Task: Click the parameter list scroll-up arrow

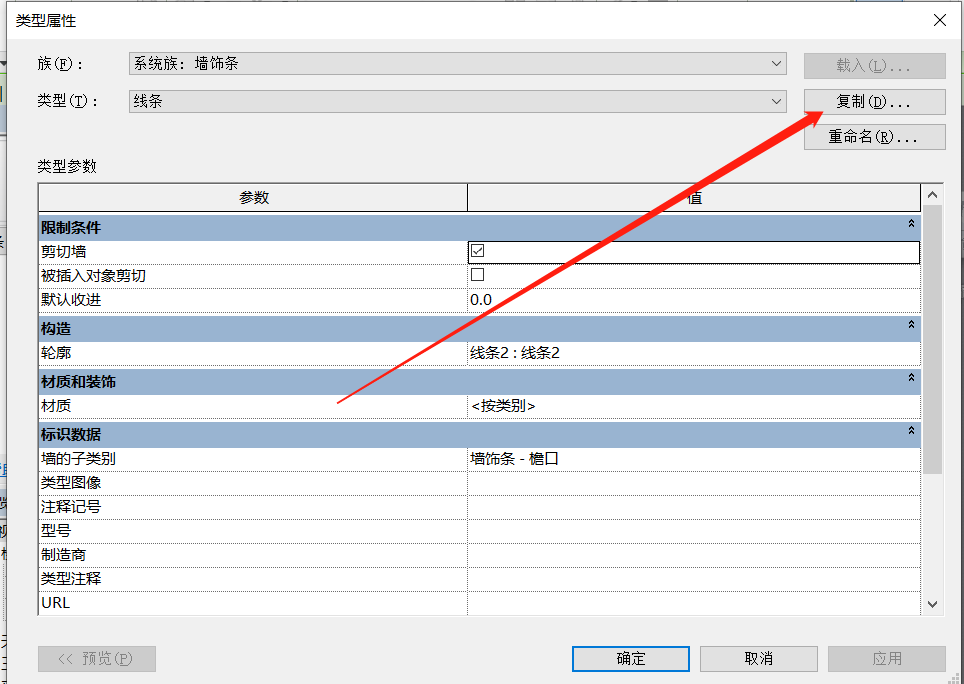Action: coord(932,196)
